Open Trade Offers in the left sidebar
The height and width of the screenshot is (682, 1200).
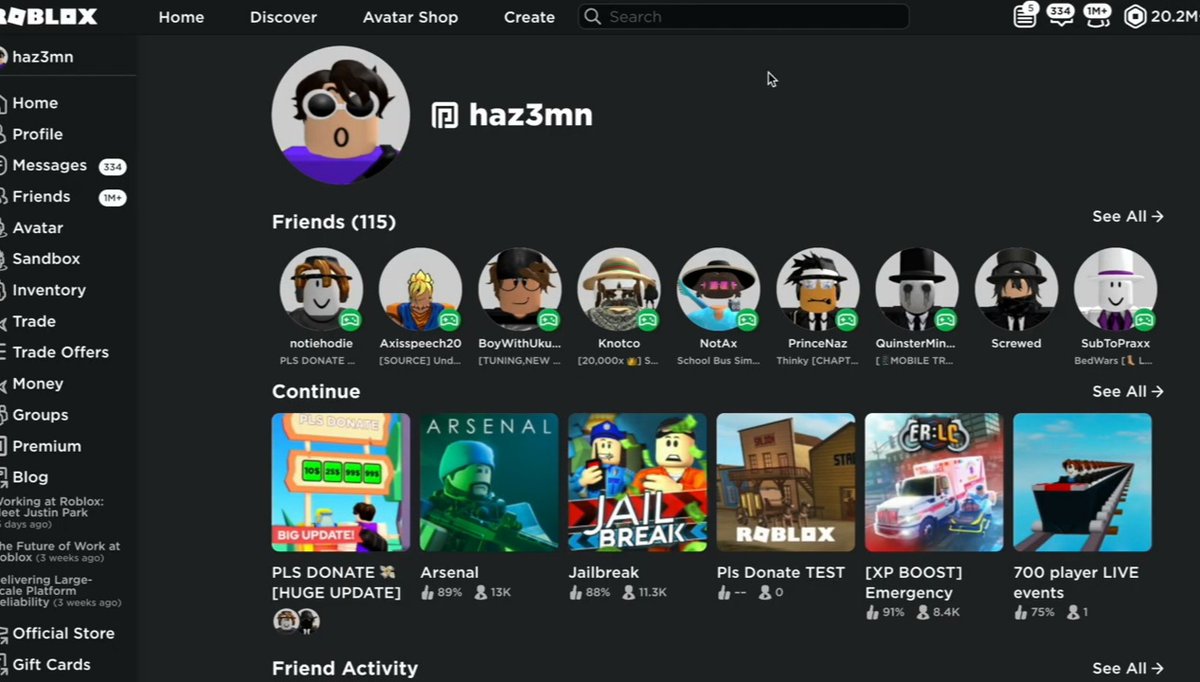(55, 352)
